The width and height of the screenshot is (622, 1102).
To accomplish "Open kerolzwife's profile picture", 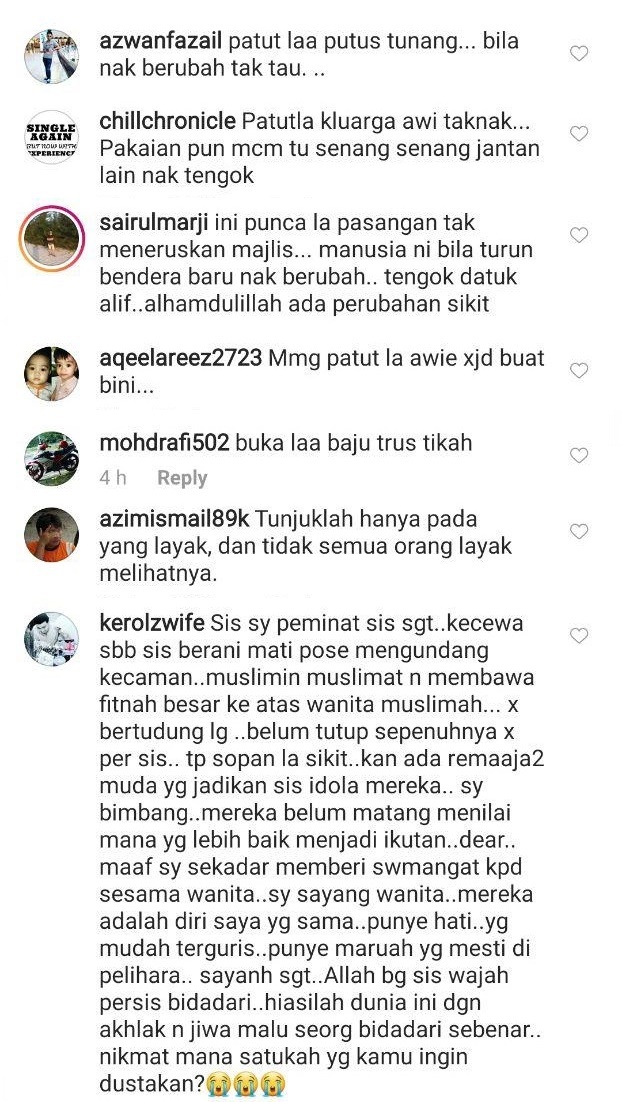I will click(51, 639).
